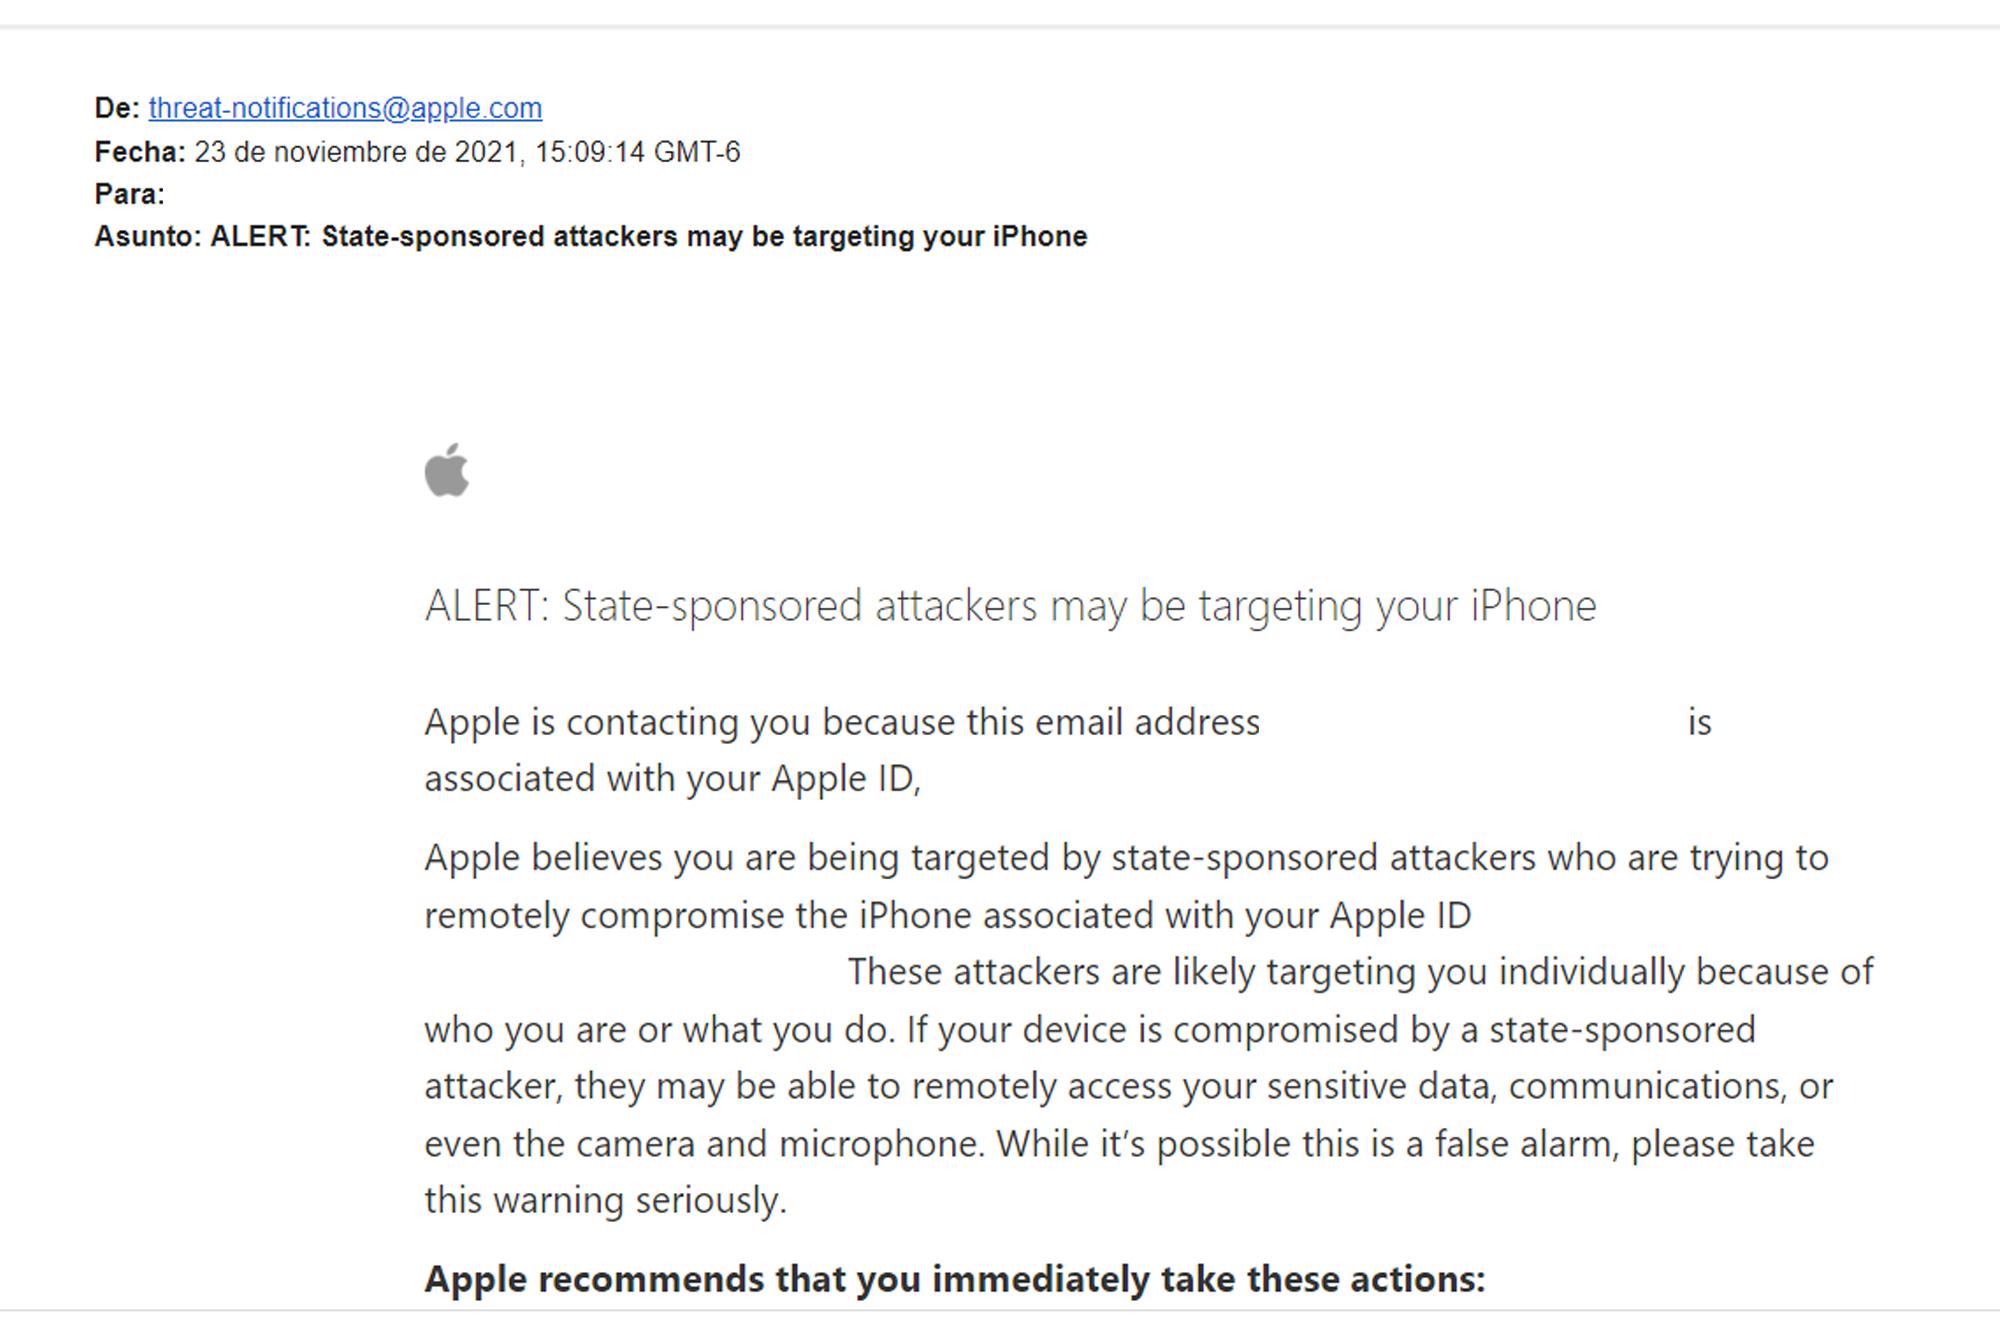Screen dimensions: 2000x1333
Task: Click the 'These attackers are likely targeting' sentence
Action: point(1360,972)
